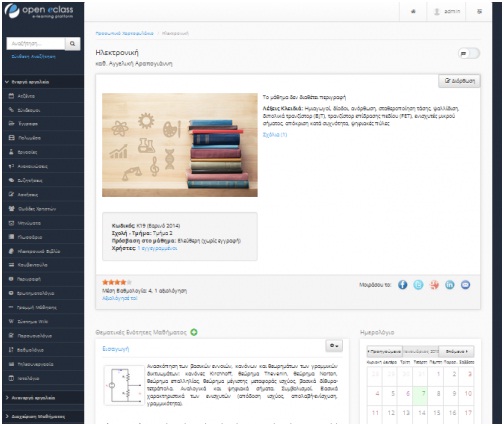The image size is (504, 426).
Task: Add a new thematic unit with green plus
Action: [x=194, y=332]
